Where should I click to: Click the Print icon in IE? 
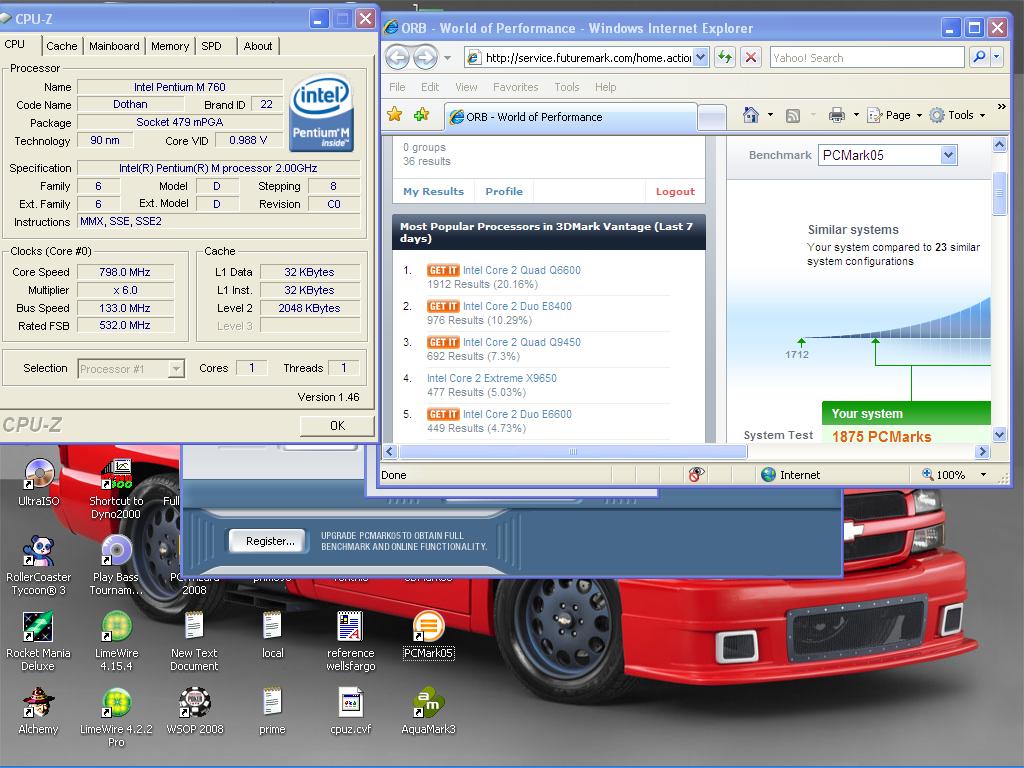coord(837,115)
